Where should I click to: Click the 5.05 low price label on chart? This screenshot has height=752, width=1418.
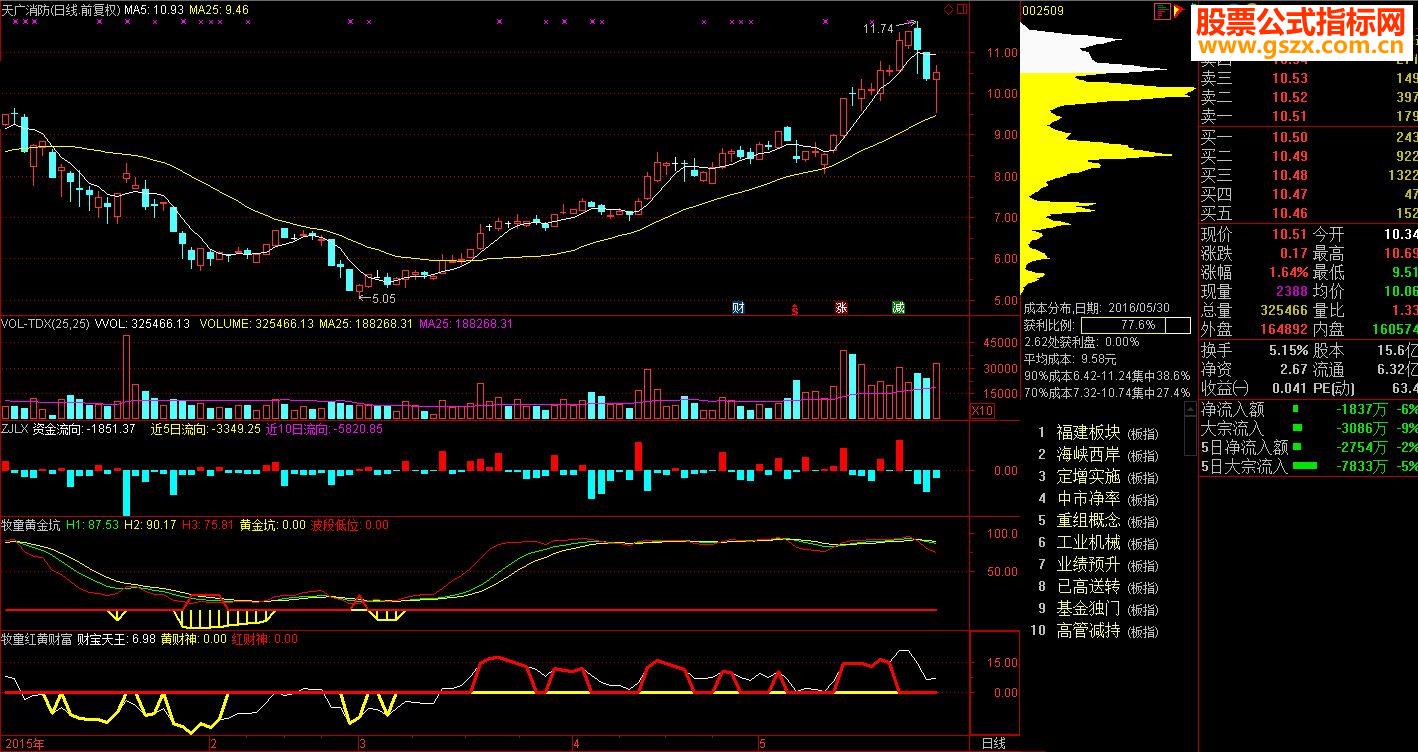point(382,298)
